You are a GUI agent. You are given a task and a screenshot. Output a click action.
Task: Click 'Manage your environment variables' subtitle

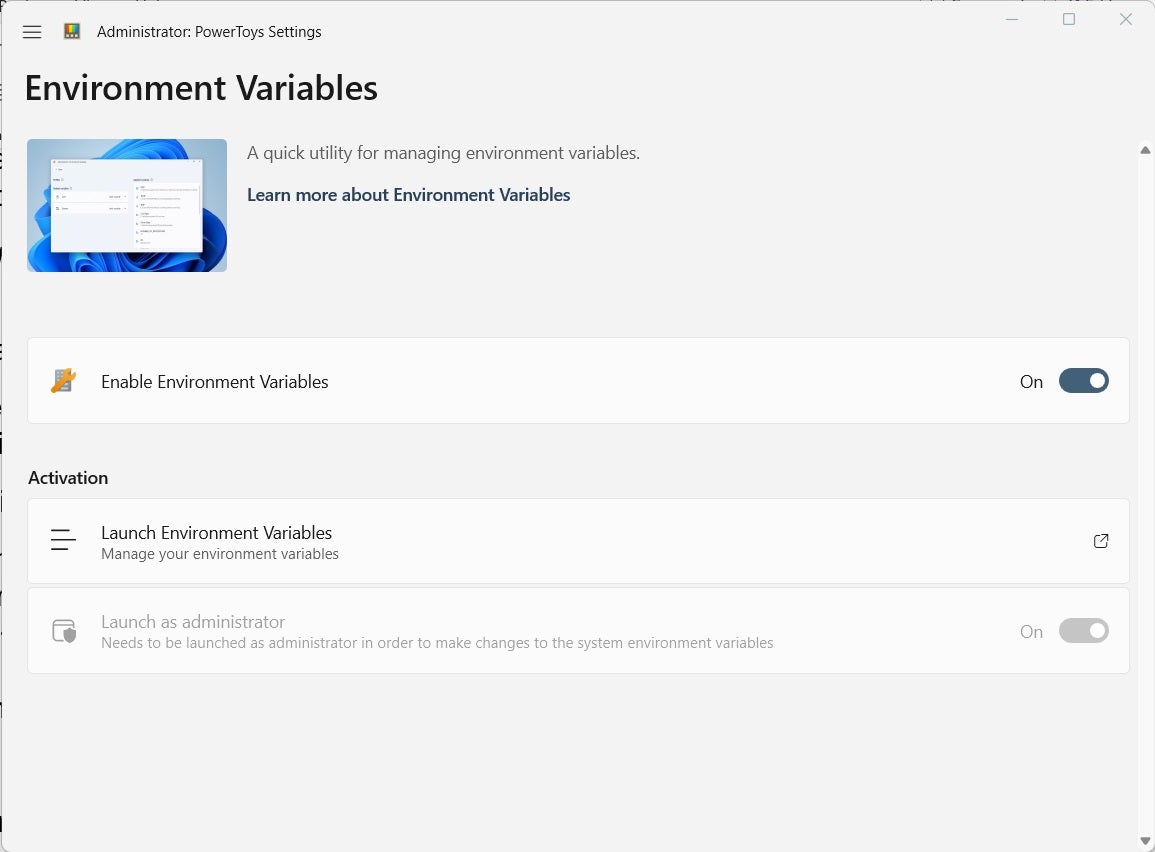click(x=220, y=554)
